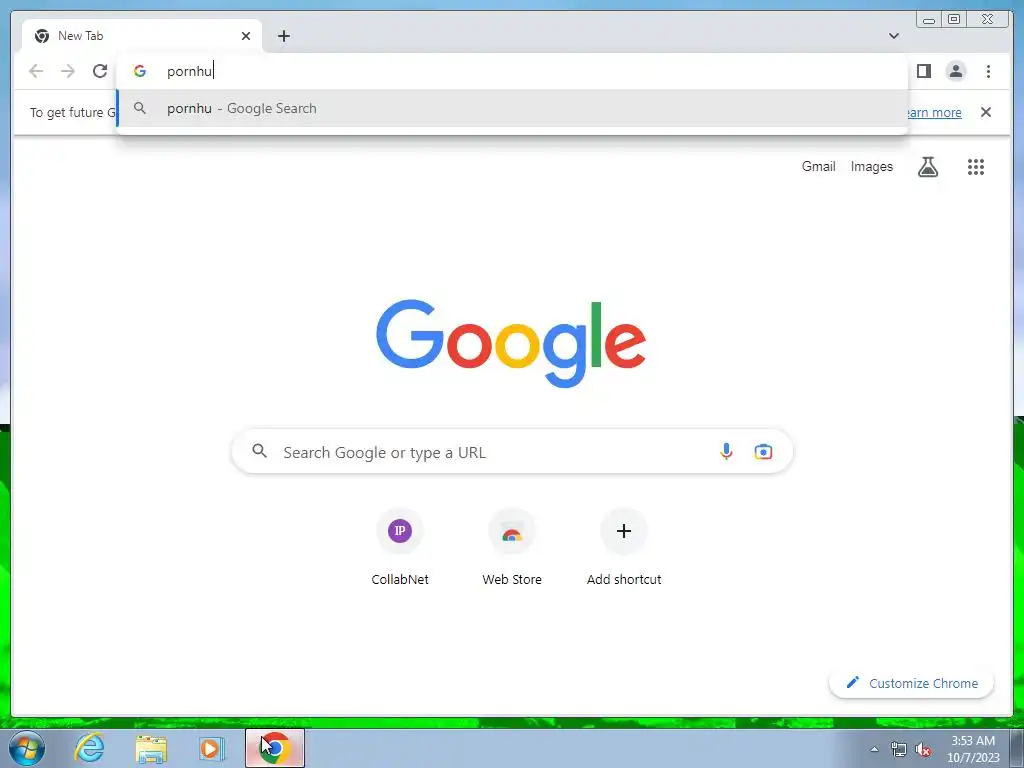Start voice search with the microphone icon
Image resolution: width=1024 pixels, height=768 pixels.
pyautogui.click(x=726, y=451)
